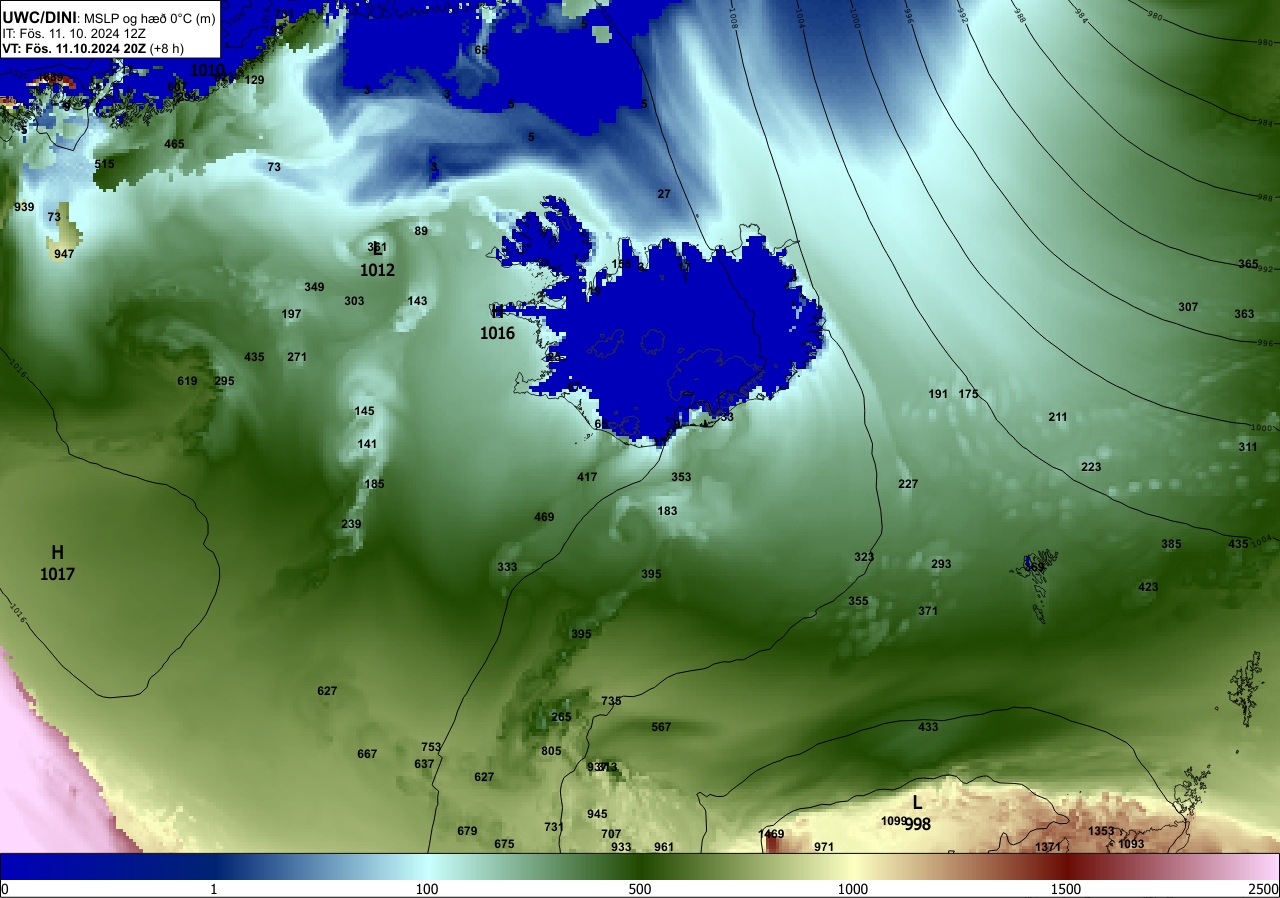Click the height value 353

pyautogui.click(x=681, y=477)
